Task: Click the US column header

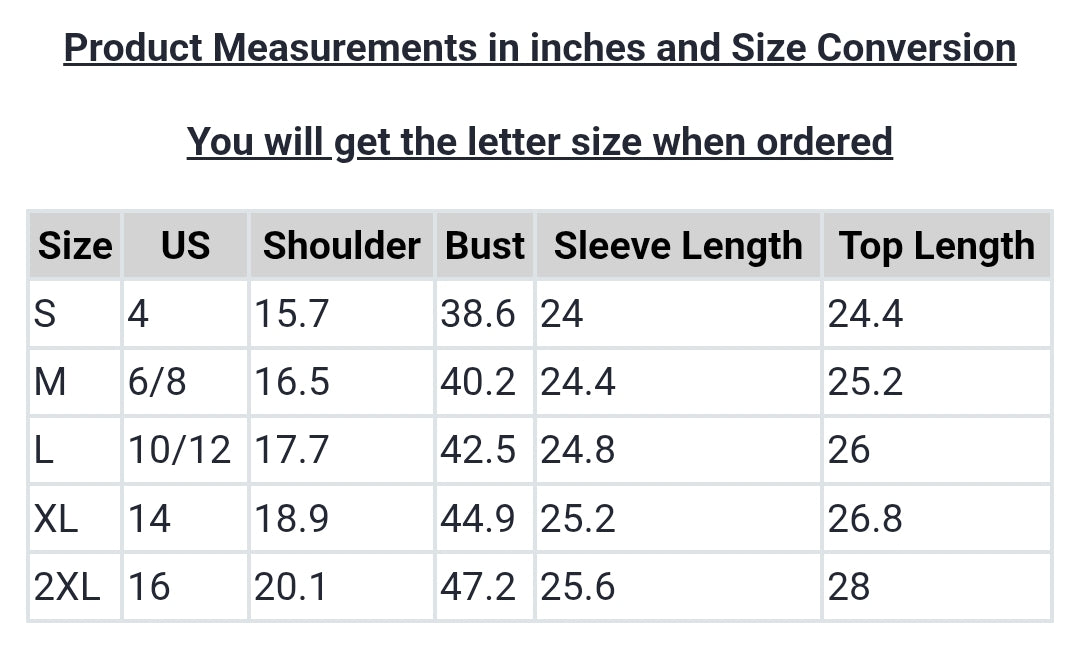Action: (x=185, y=246)
